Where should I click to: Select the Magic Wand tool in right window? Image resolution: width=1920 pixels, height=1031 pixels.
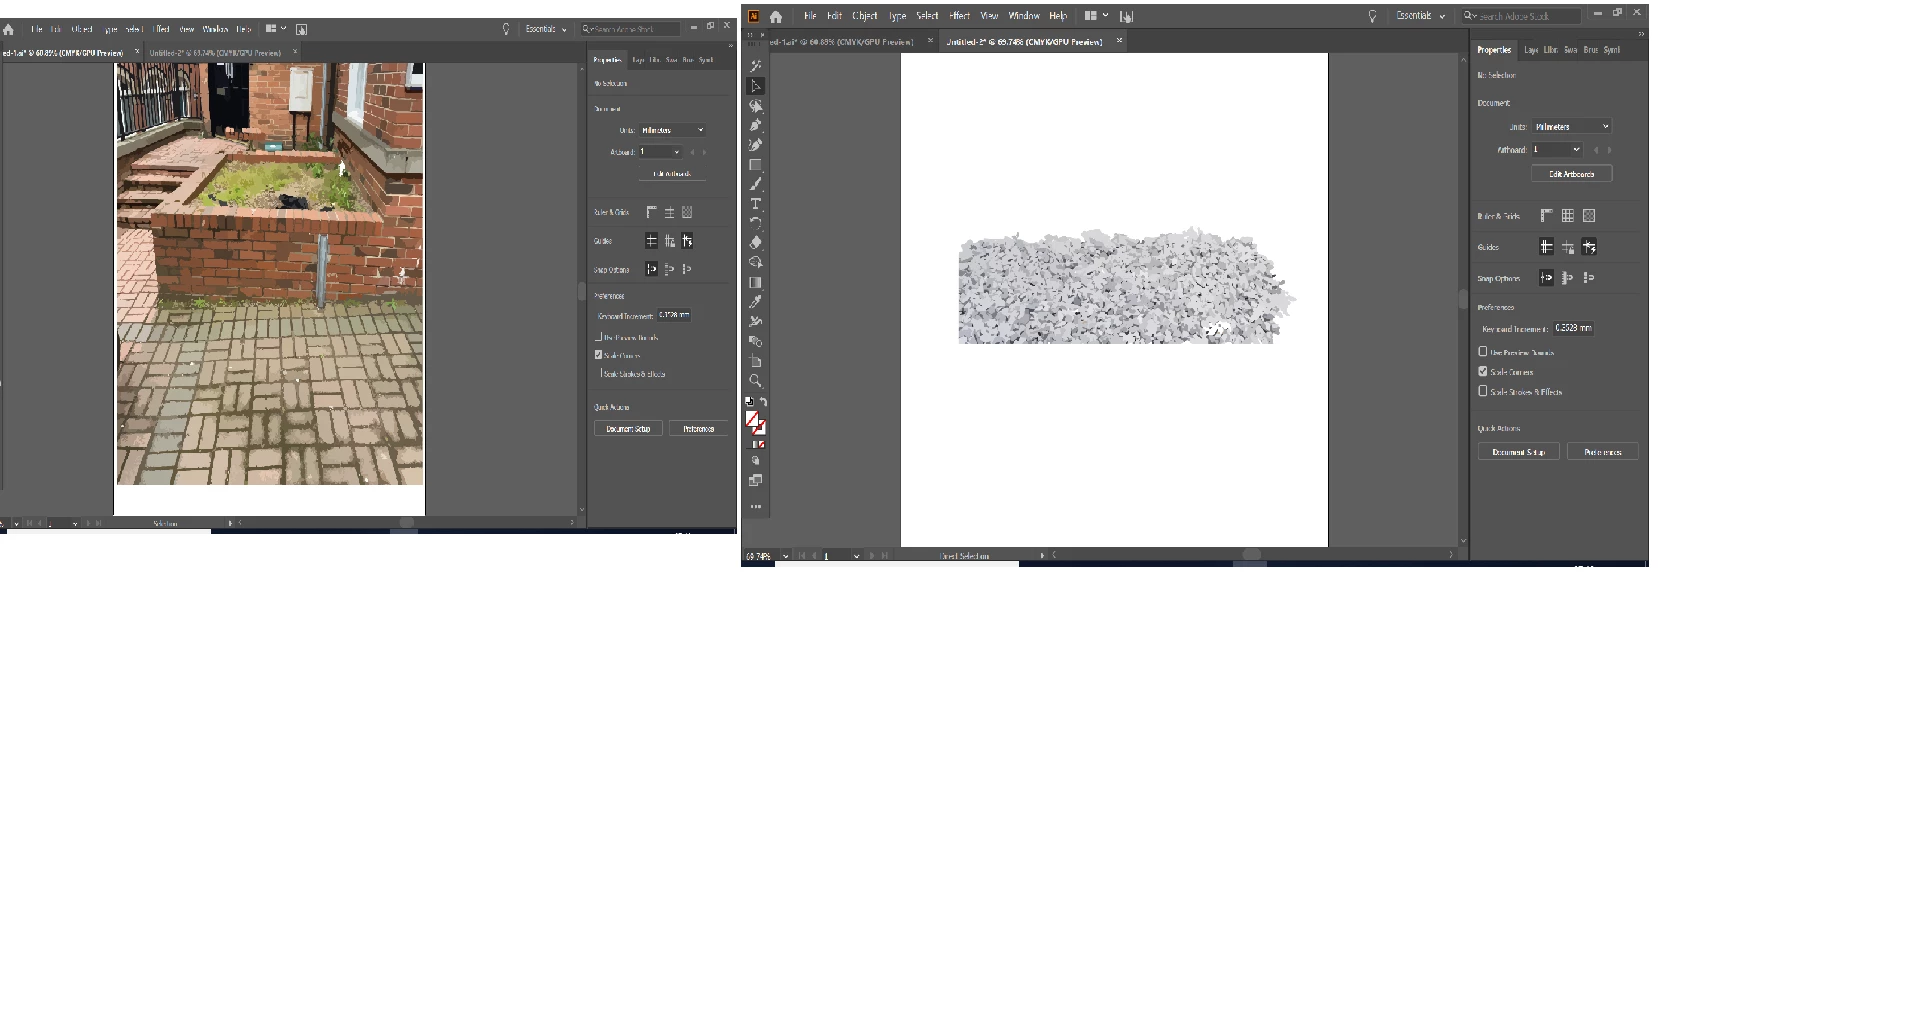(x=756, y=66)
